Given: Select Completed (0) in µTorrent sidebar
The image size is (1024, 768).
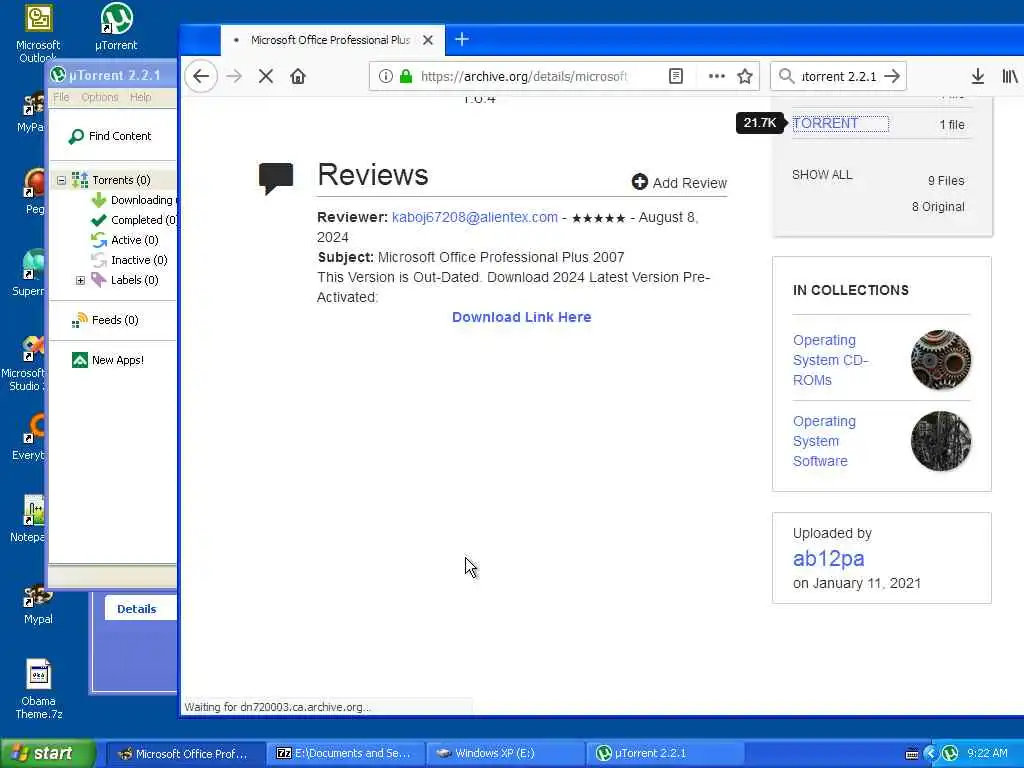Looking at the screenshot, I should tap(133, 220).
